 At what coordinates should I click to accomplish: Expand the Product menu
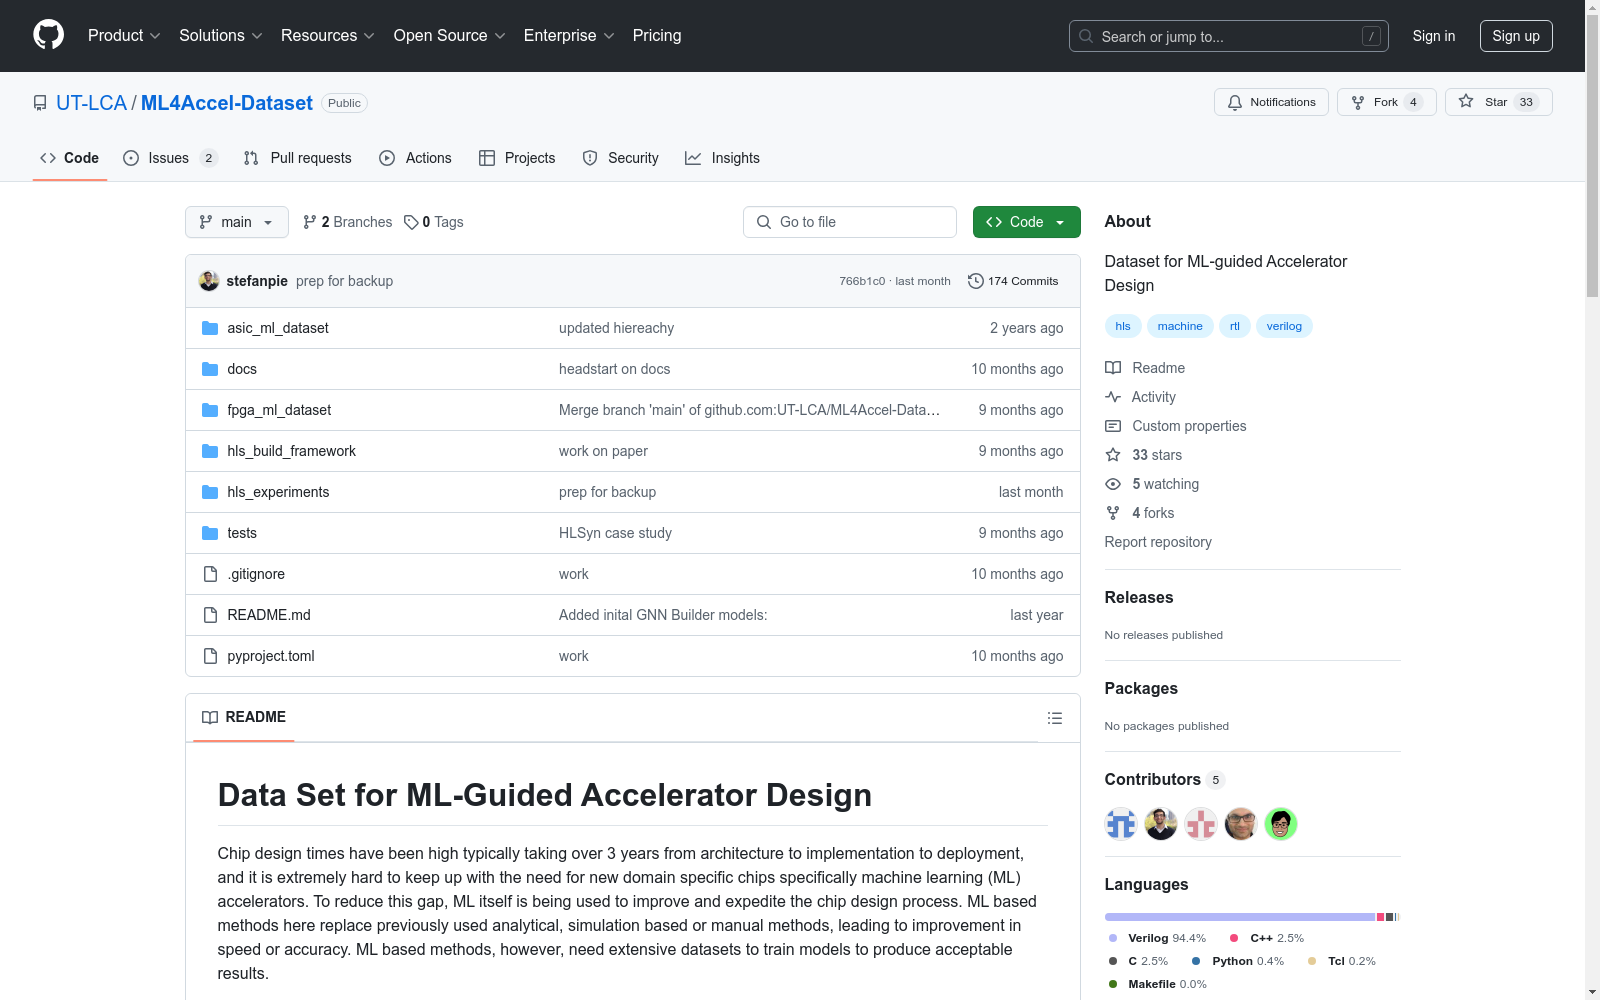point(124,36)
